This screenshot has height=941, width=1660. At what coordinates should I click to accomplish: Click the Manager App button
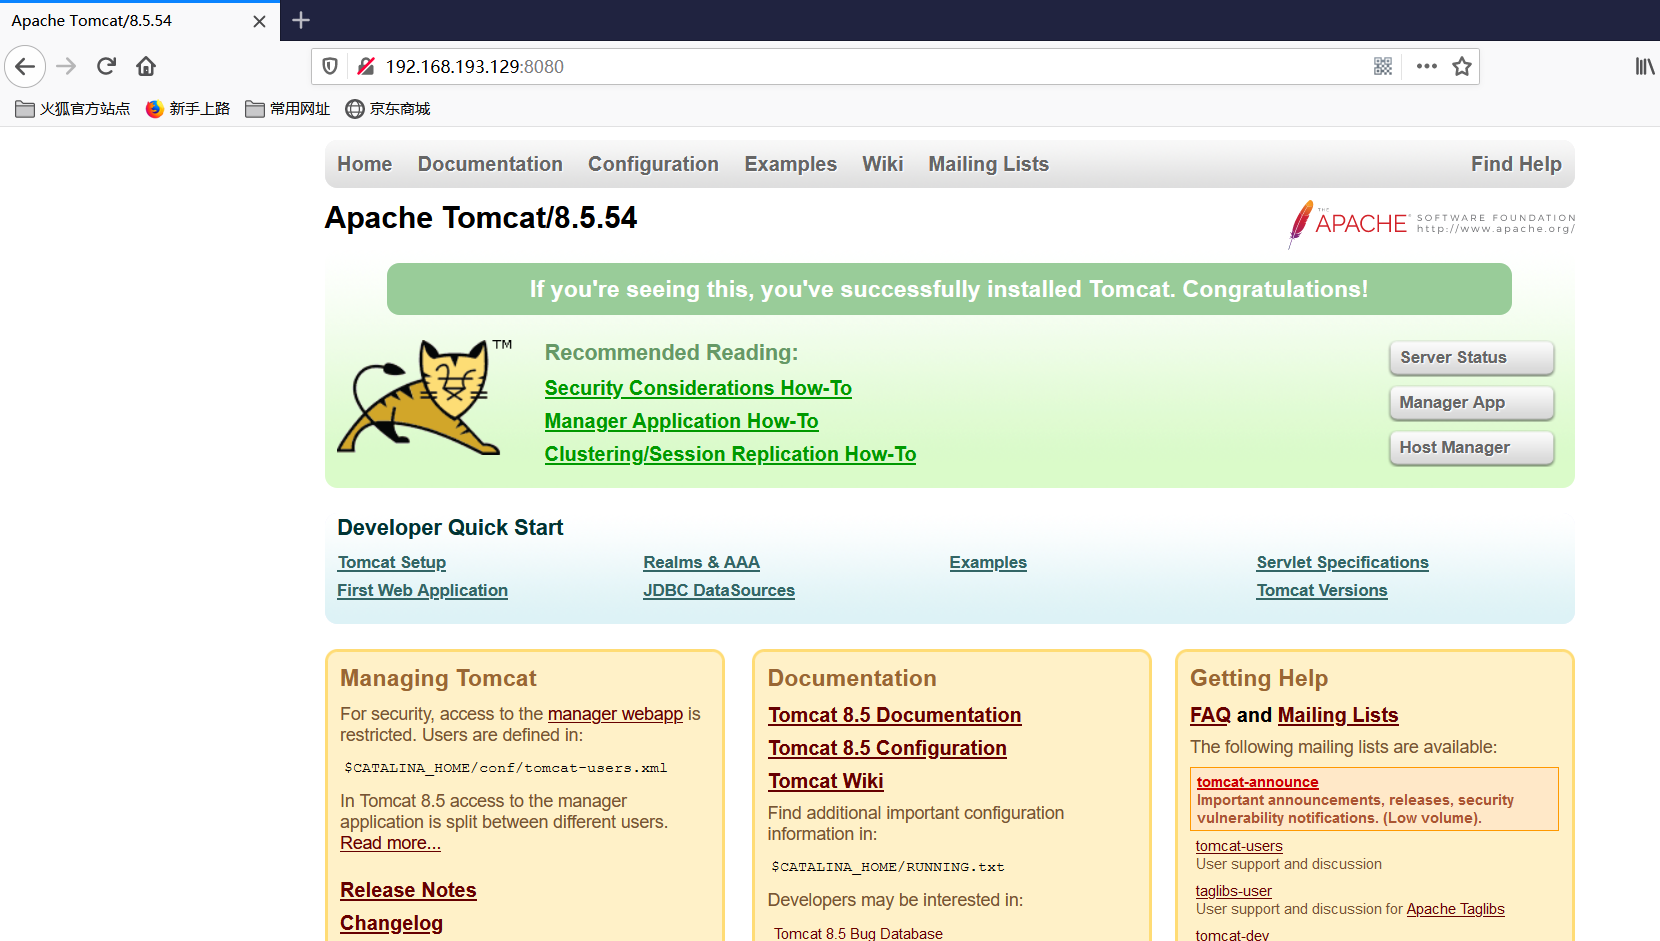click(x=1472, y=403)
